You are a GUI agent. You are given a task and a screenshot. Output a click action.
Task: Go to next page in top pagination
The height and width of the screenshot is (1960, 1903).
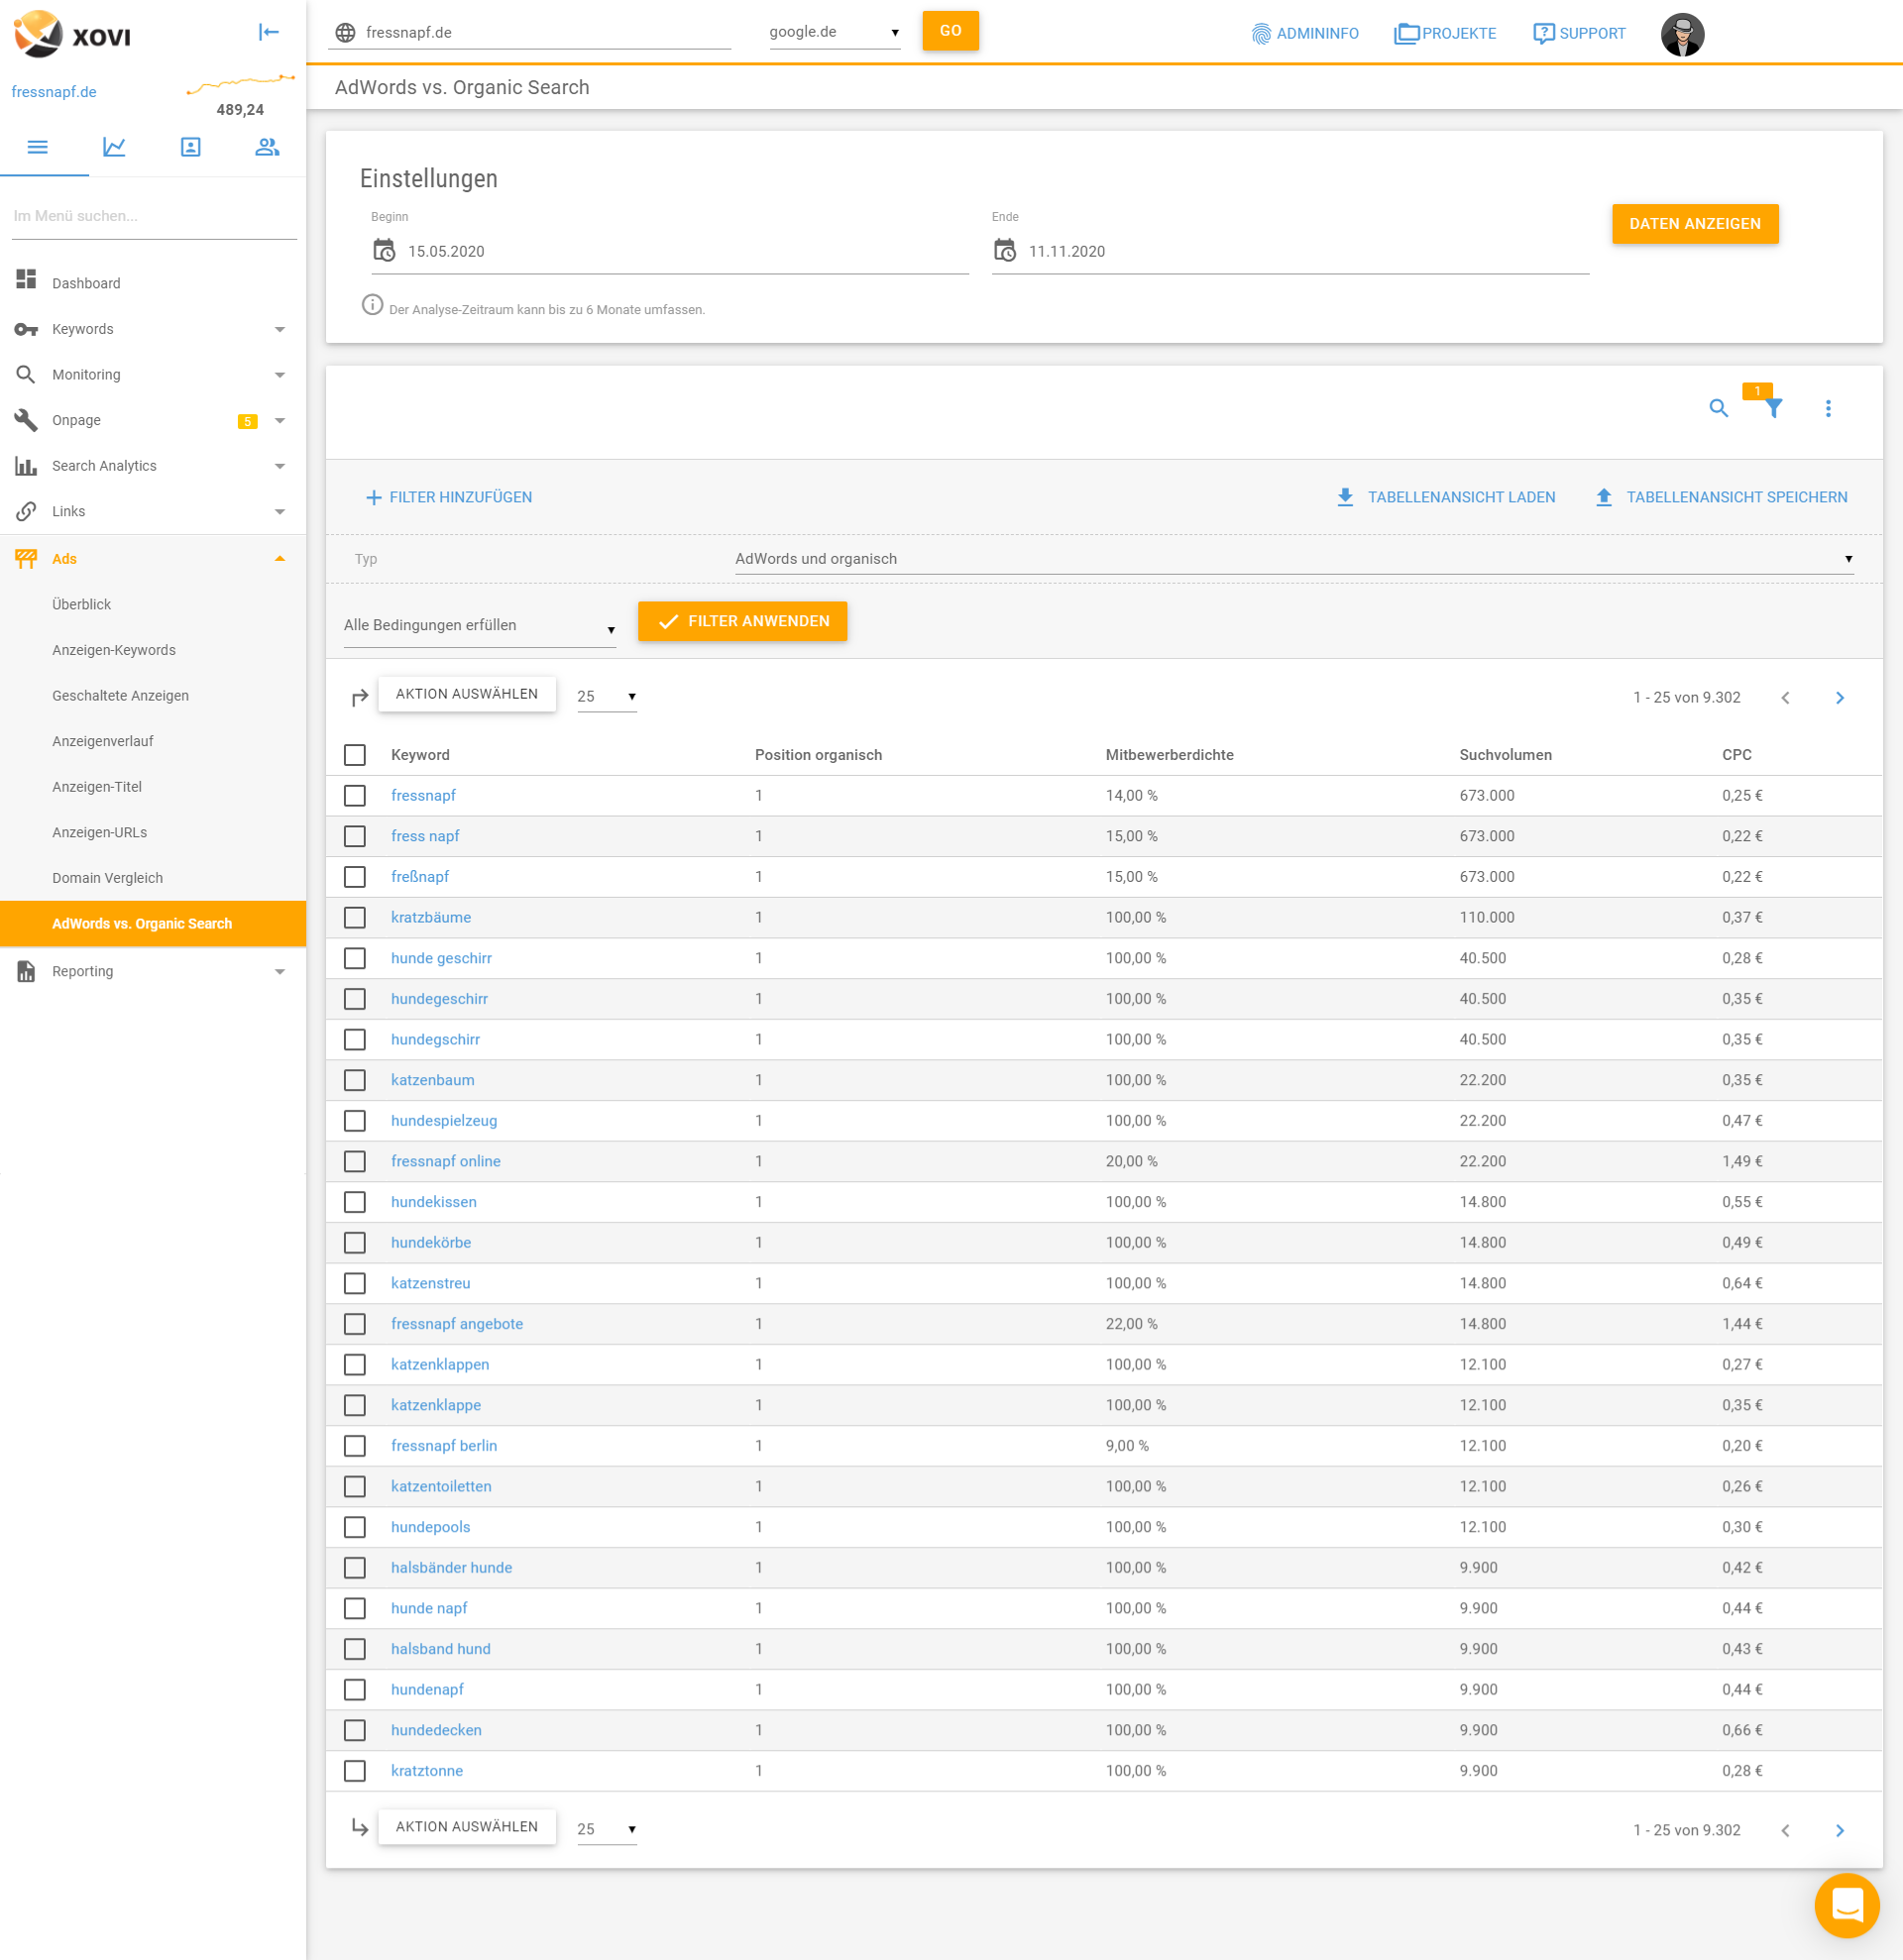(x=1839, y=697)
